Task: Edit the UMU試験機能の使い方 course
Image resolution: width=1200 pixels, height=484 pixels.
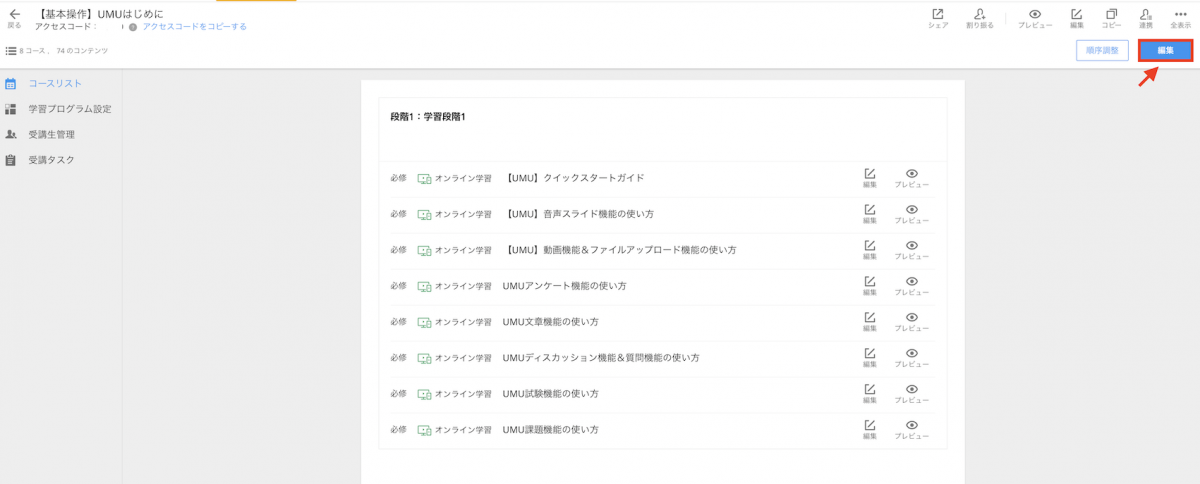Action: [870, 394]
